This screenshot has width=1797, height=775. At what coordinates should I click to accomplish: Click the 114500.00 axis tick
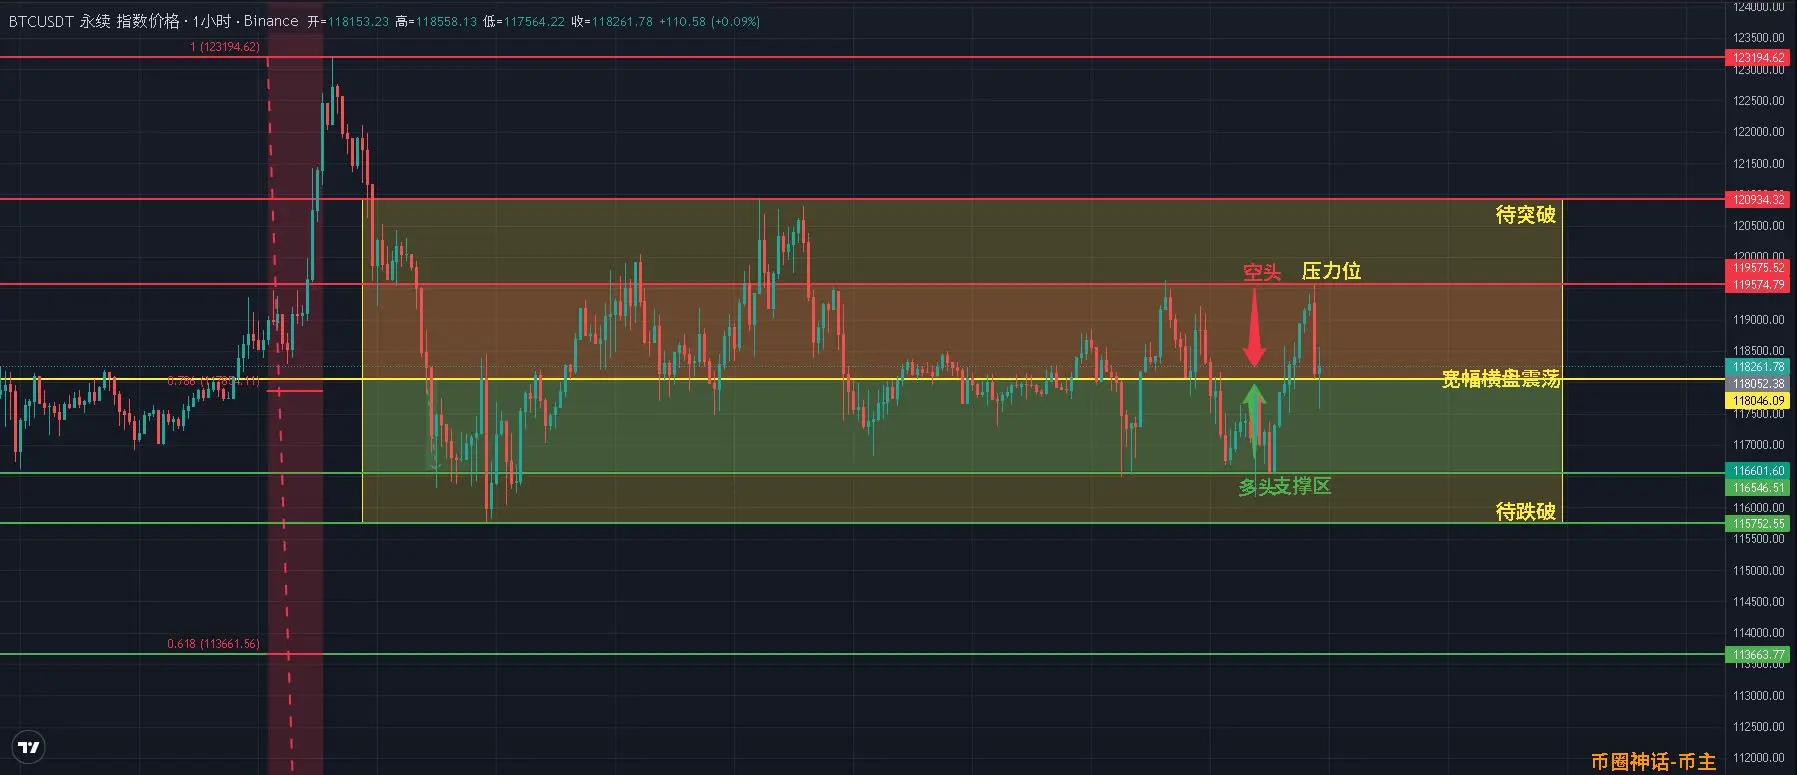[x=1759, y=602]
